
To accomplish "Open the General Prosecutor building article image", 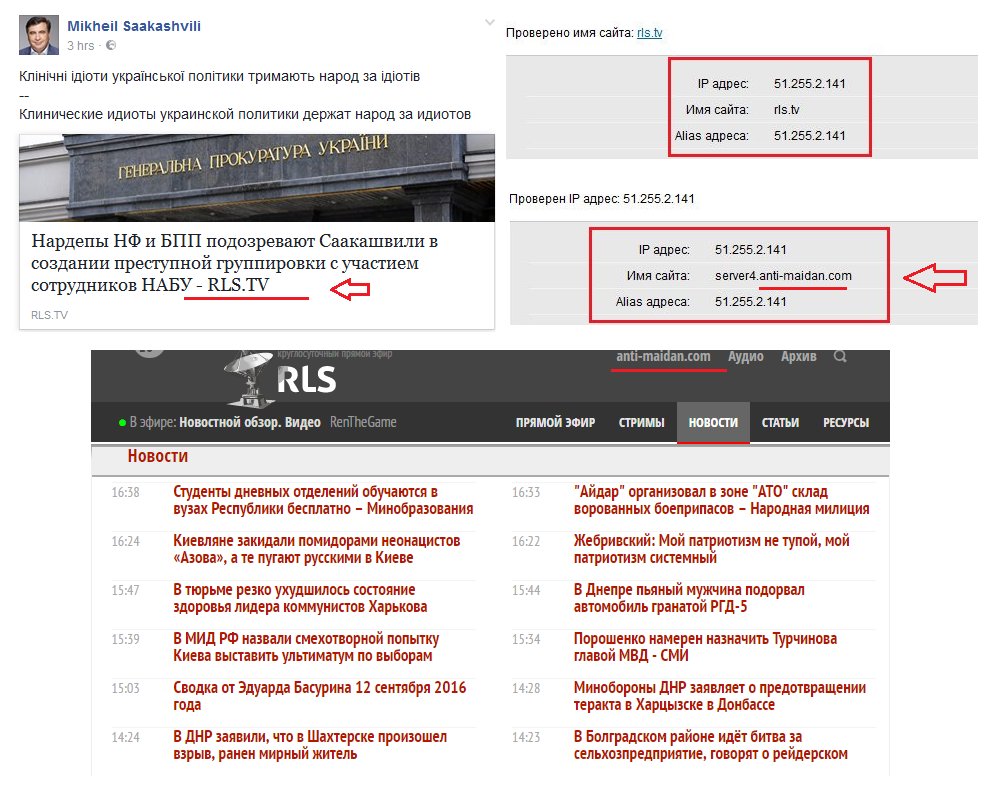I will point(257,178).
